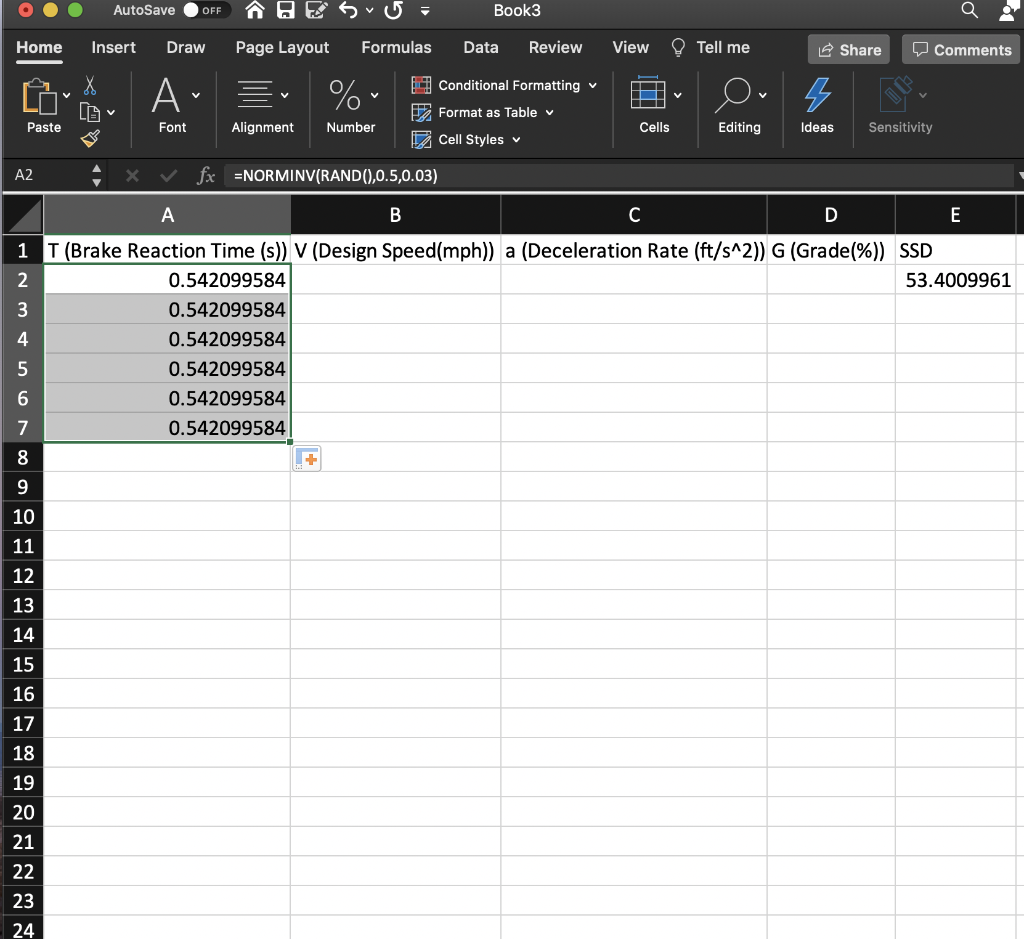This screenshot has width=1024, height=939.
Task: Click the Name Box stepper arrows
Action: coord(95,175)
